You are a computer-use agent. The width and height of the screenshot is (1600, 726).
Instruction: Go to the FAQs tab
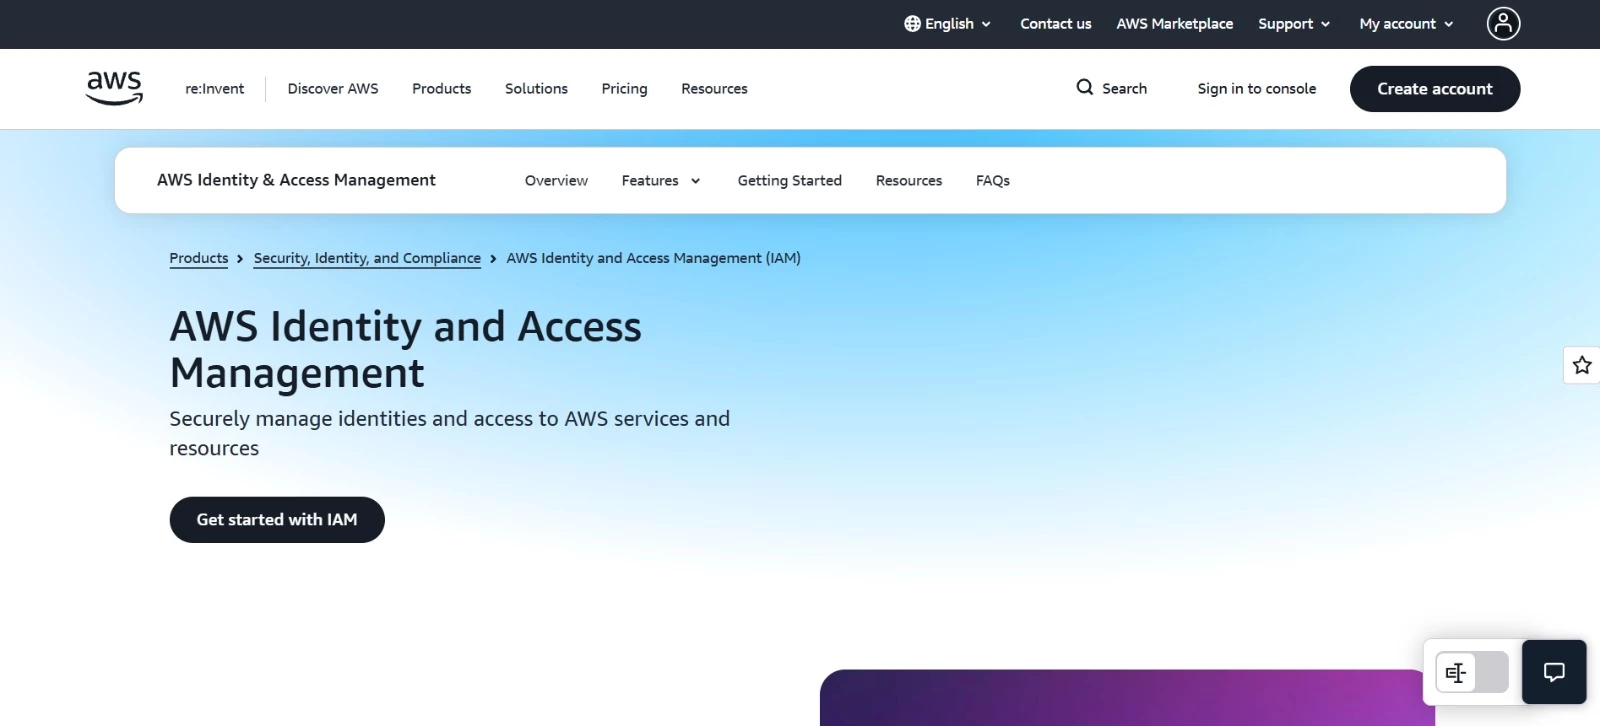click(993, 181)
